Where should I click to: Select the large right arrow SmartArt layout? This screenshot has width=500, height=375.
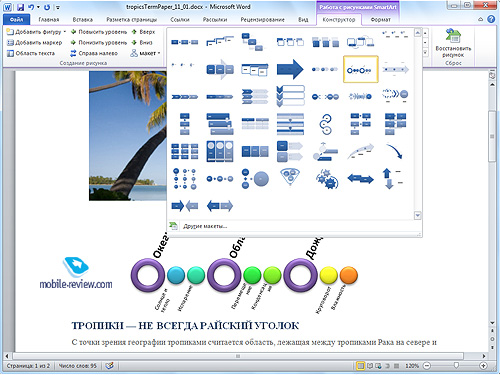pos(290,69)
